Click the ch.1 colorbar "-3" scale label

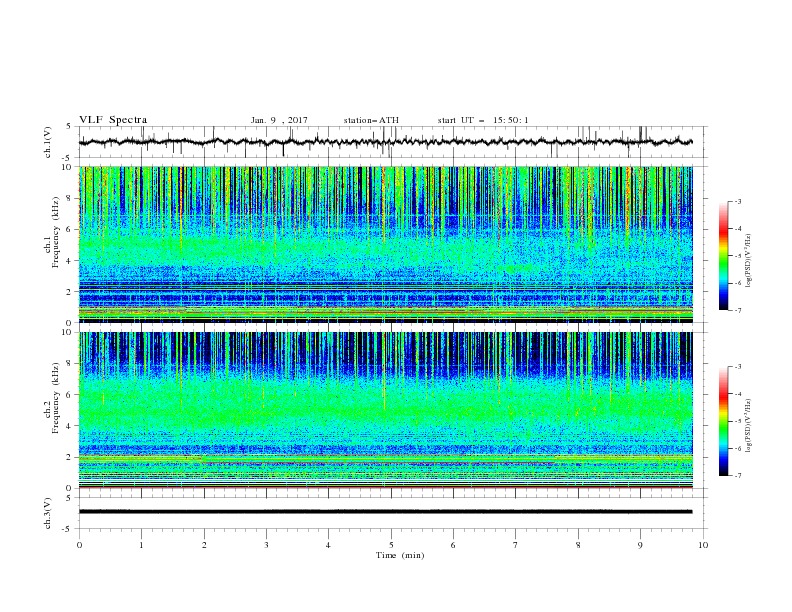[x=737, y=201]
